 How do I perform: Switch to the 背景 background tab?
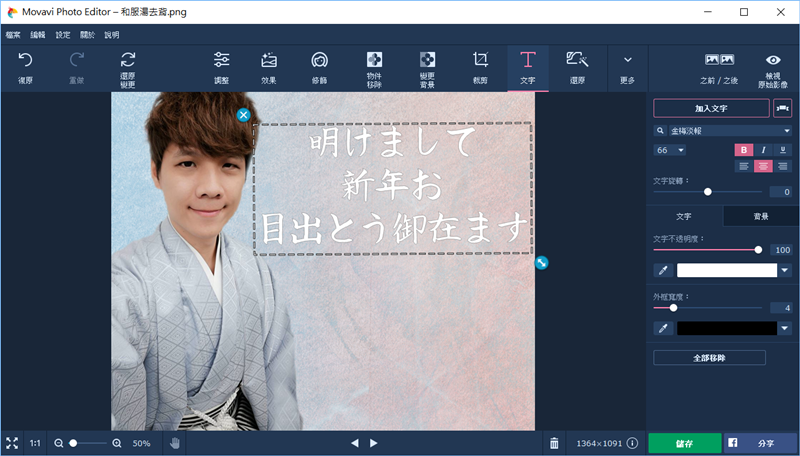(x=761, y=216)
